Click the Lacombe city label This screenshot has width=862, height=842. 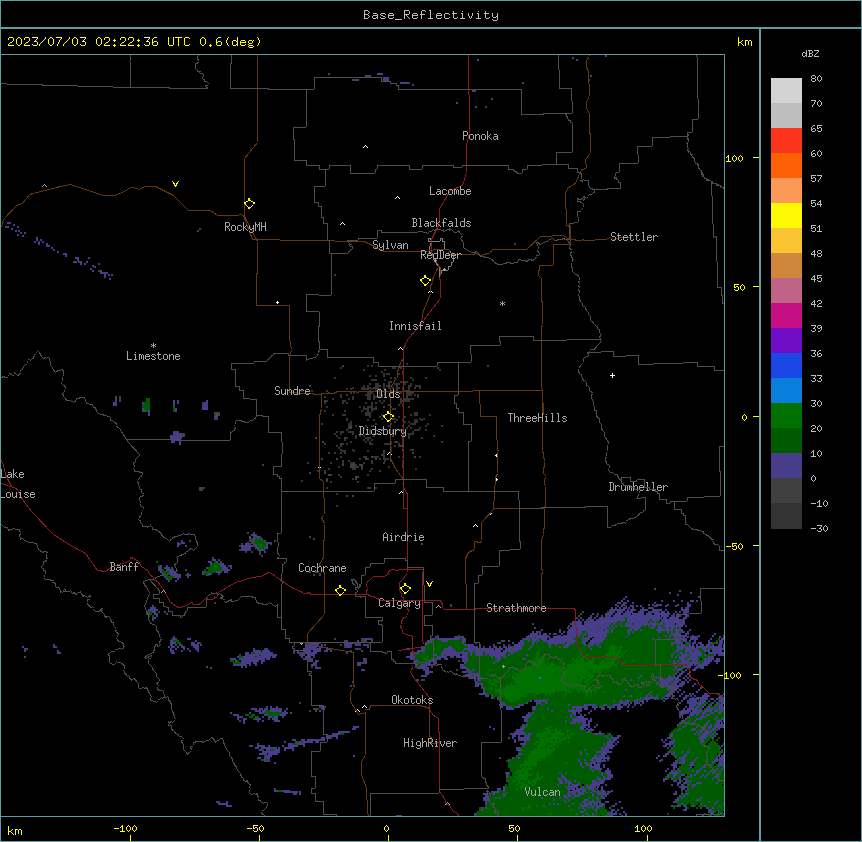[450, 191]
